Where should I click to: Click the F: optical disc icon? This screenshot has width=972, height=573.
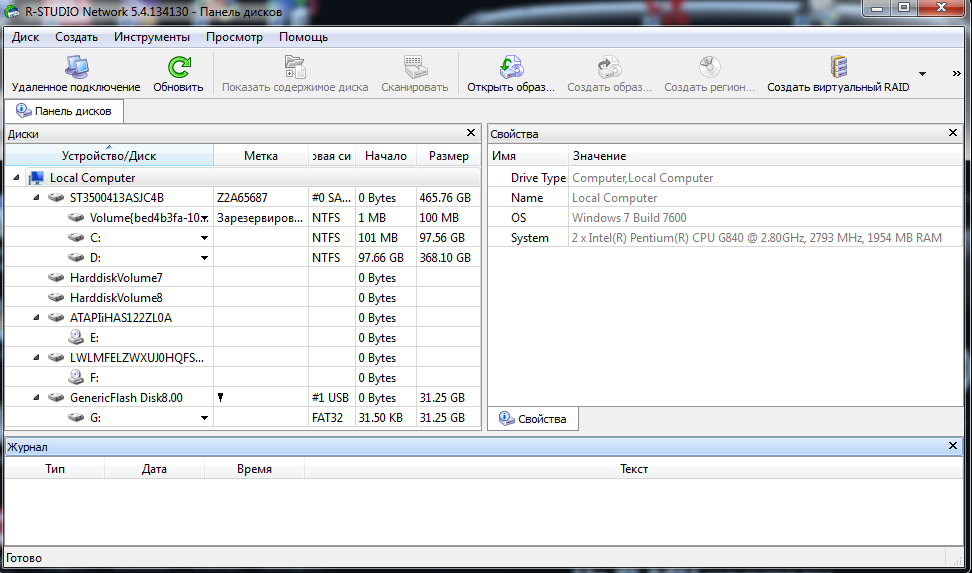click(76, 377)
